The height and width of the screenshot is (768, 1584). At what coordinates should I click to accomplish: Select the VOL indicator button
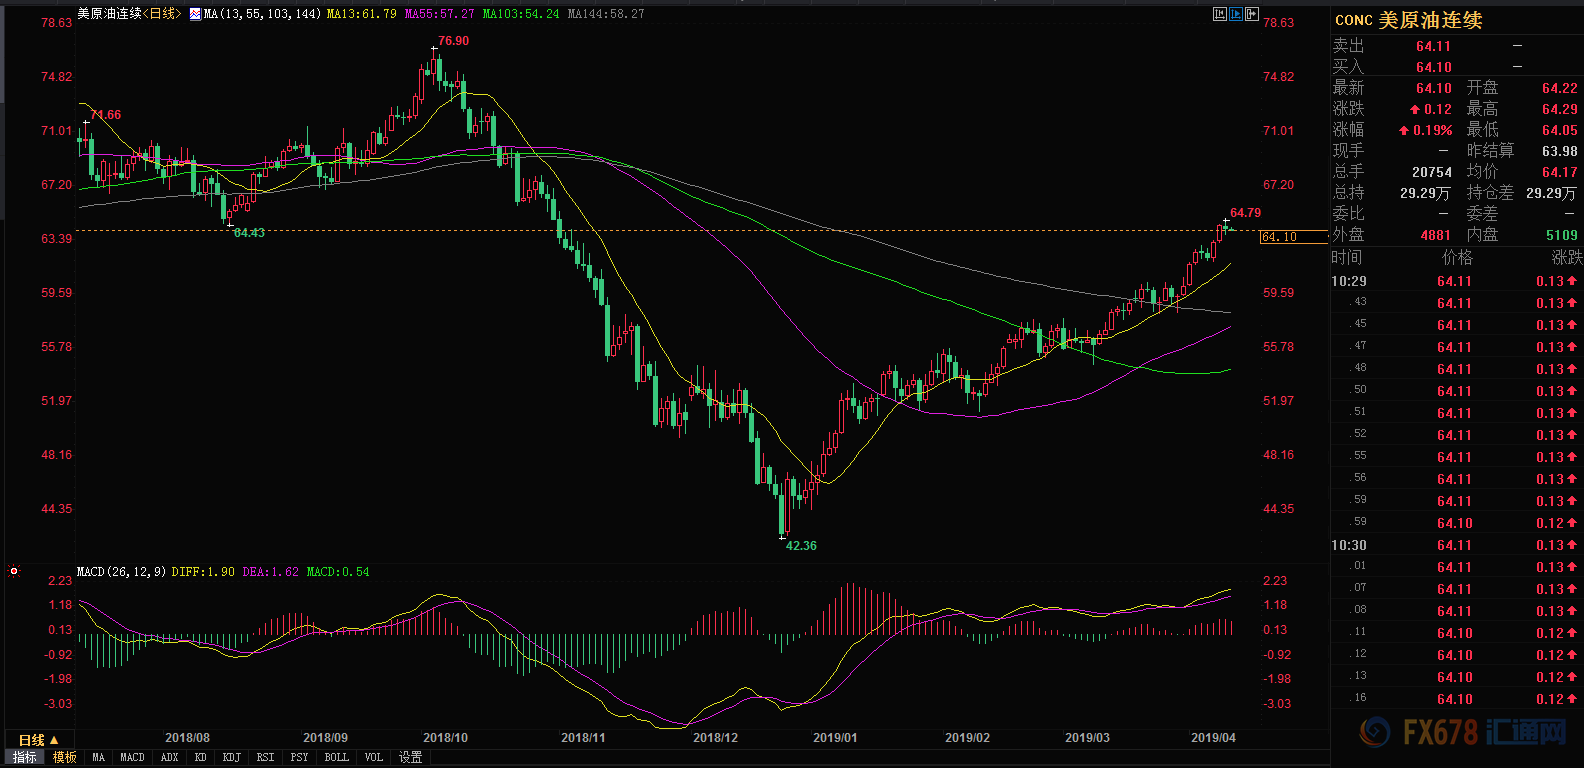click(374, 757)
